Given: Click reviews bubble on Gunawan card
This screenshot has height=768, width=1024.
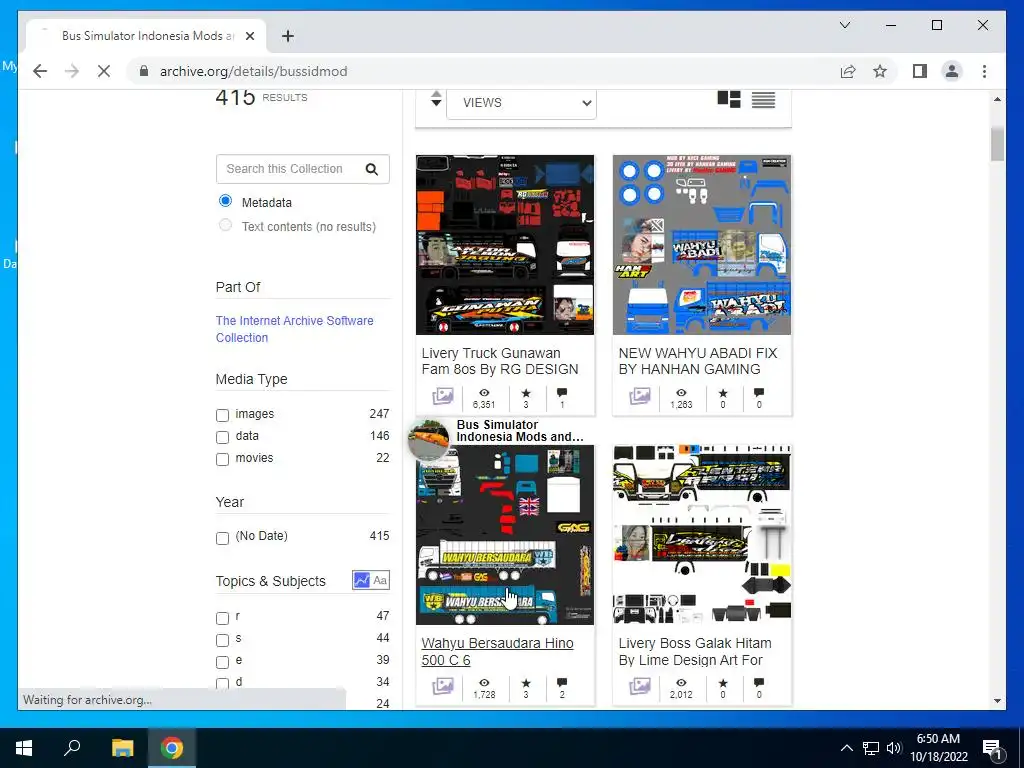Looking at the screenshot, I should pos(562,392).
